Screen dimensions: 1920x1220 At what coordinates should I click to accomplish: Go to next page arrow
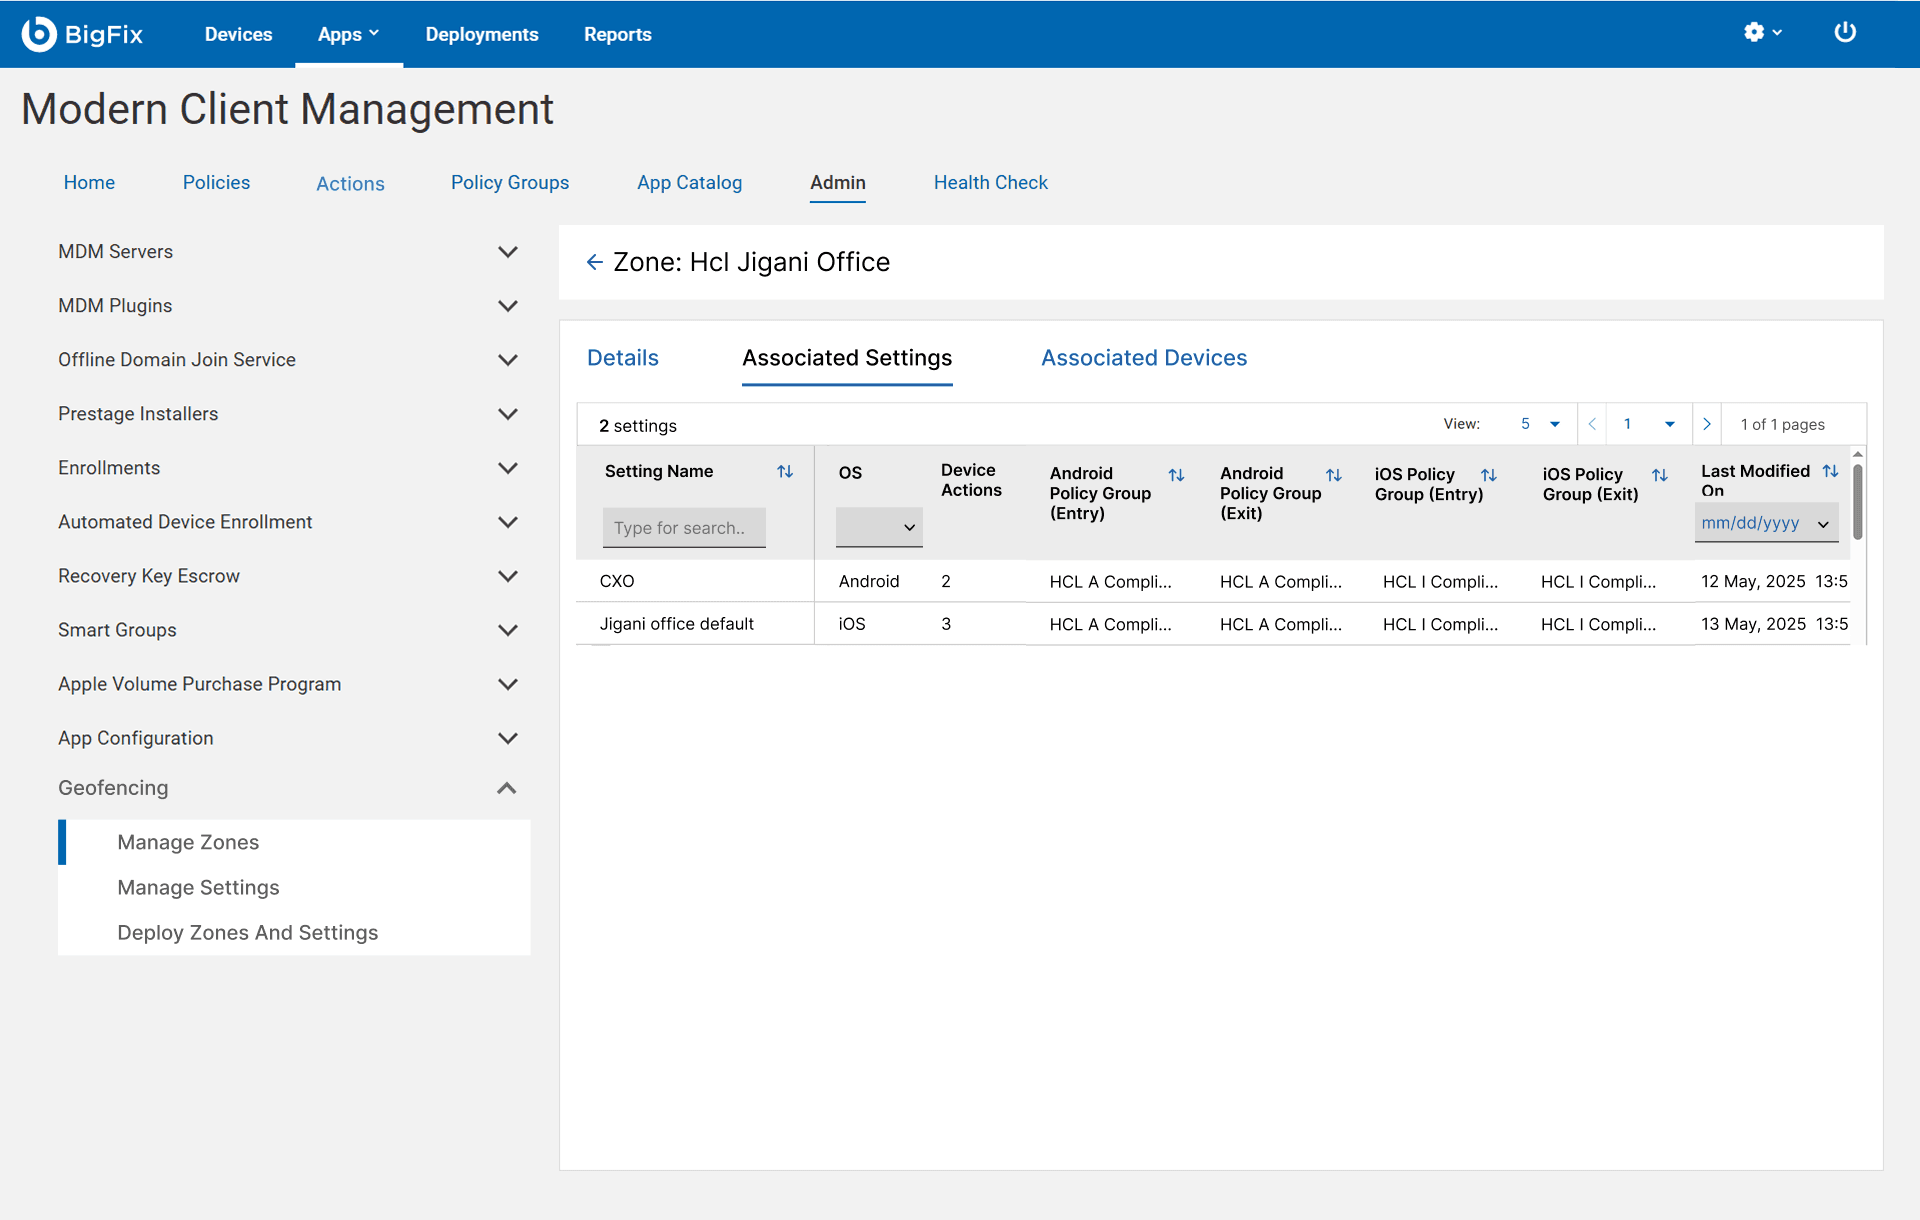(1706, 424)
